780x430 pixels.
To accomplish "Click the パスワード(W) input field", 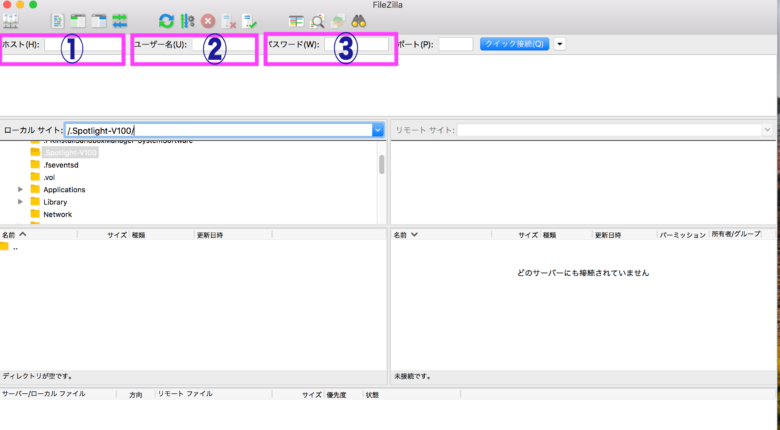I will click(356, 44).
